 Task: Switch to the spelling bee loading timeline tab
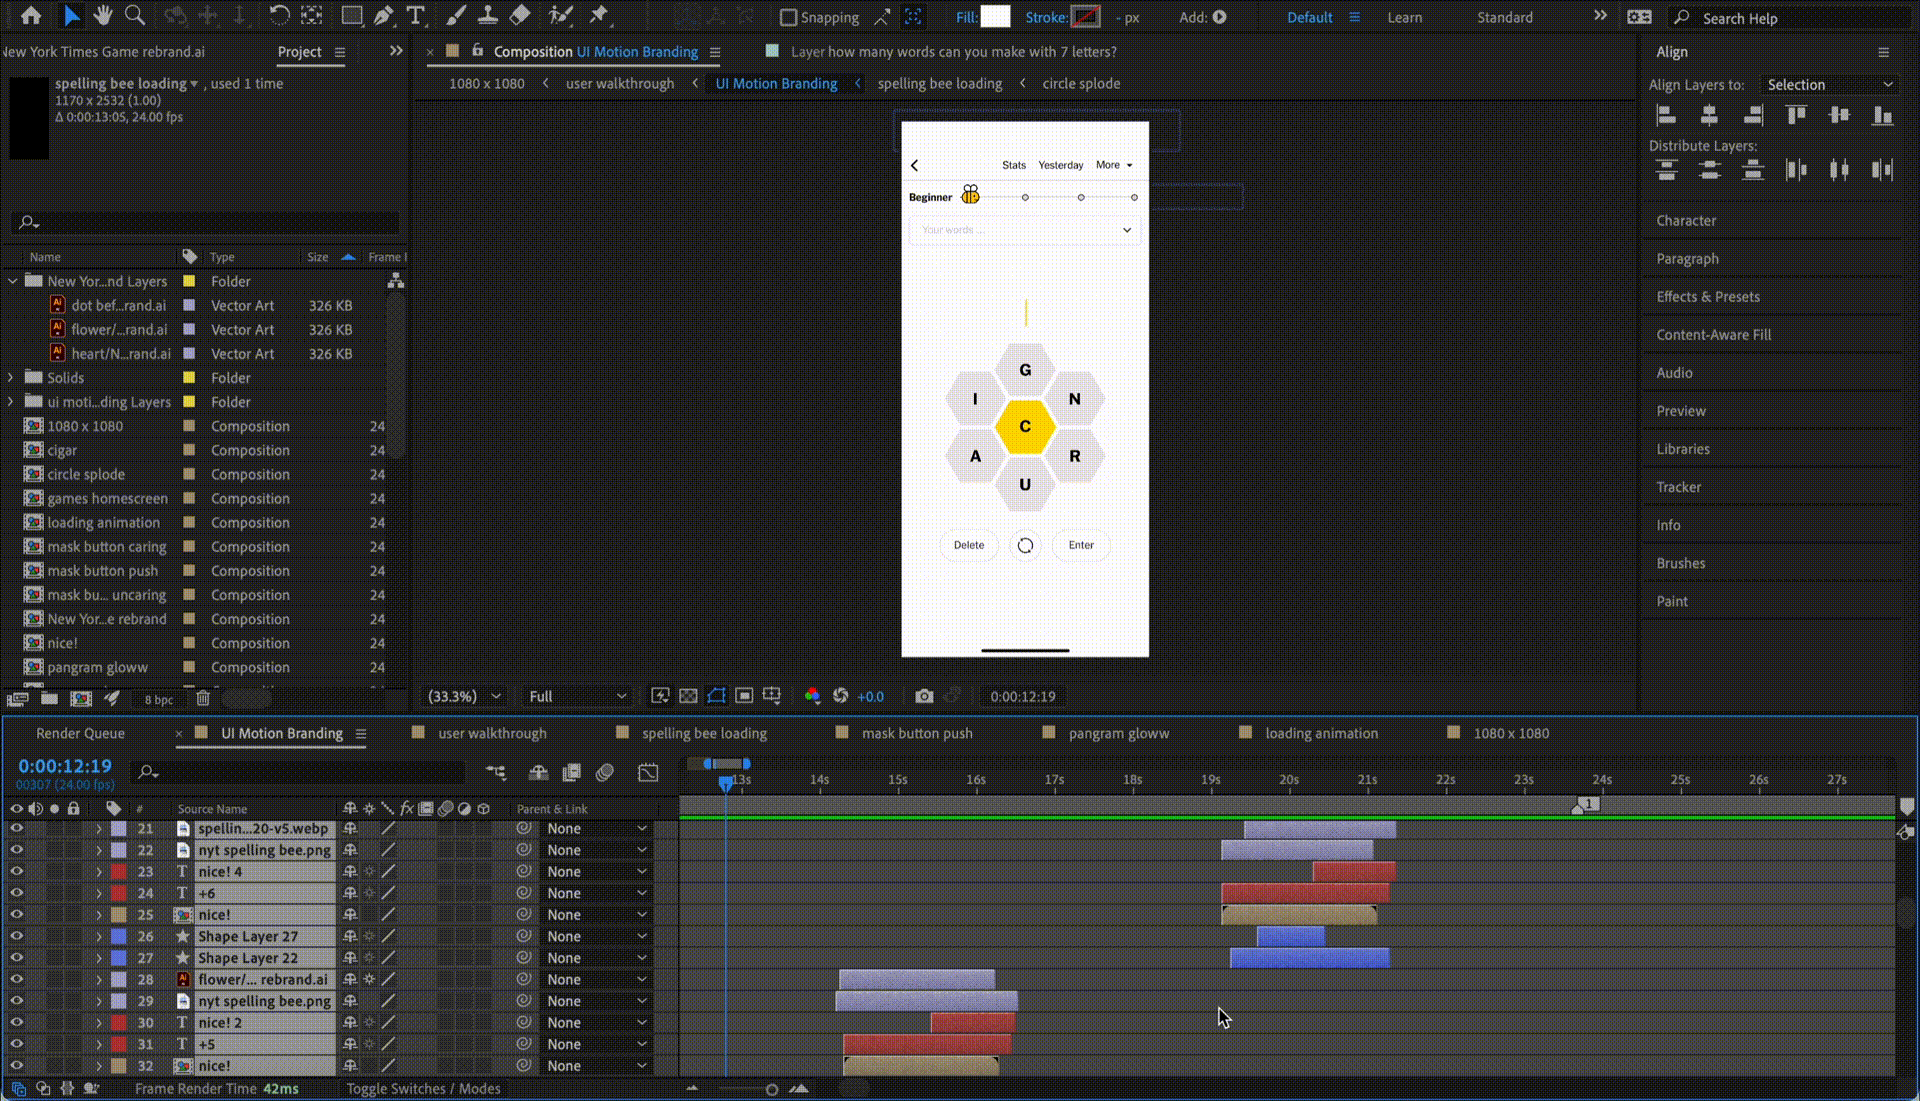pos(704,733)
